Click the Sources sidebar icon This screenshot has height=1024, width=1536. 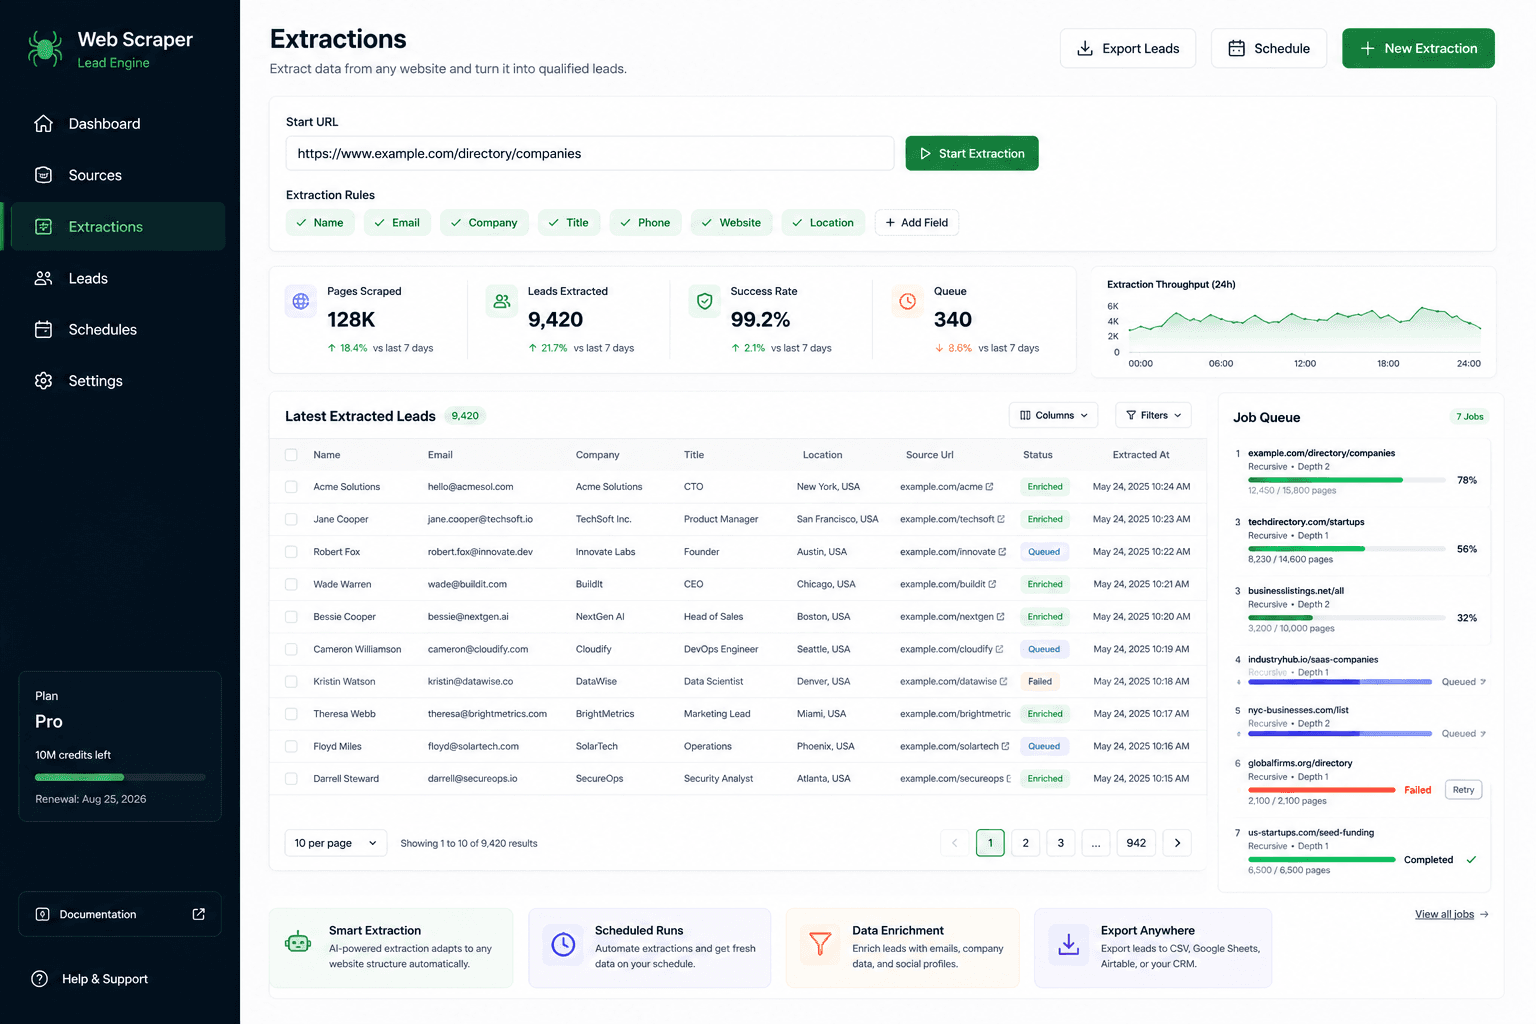click(x=43, y=175)
